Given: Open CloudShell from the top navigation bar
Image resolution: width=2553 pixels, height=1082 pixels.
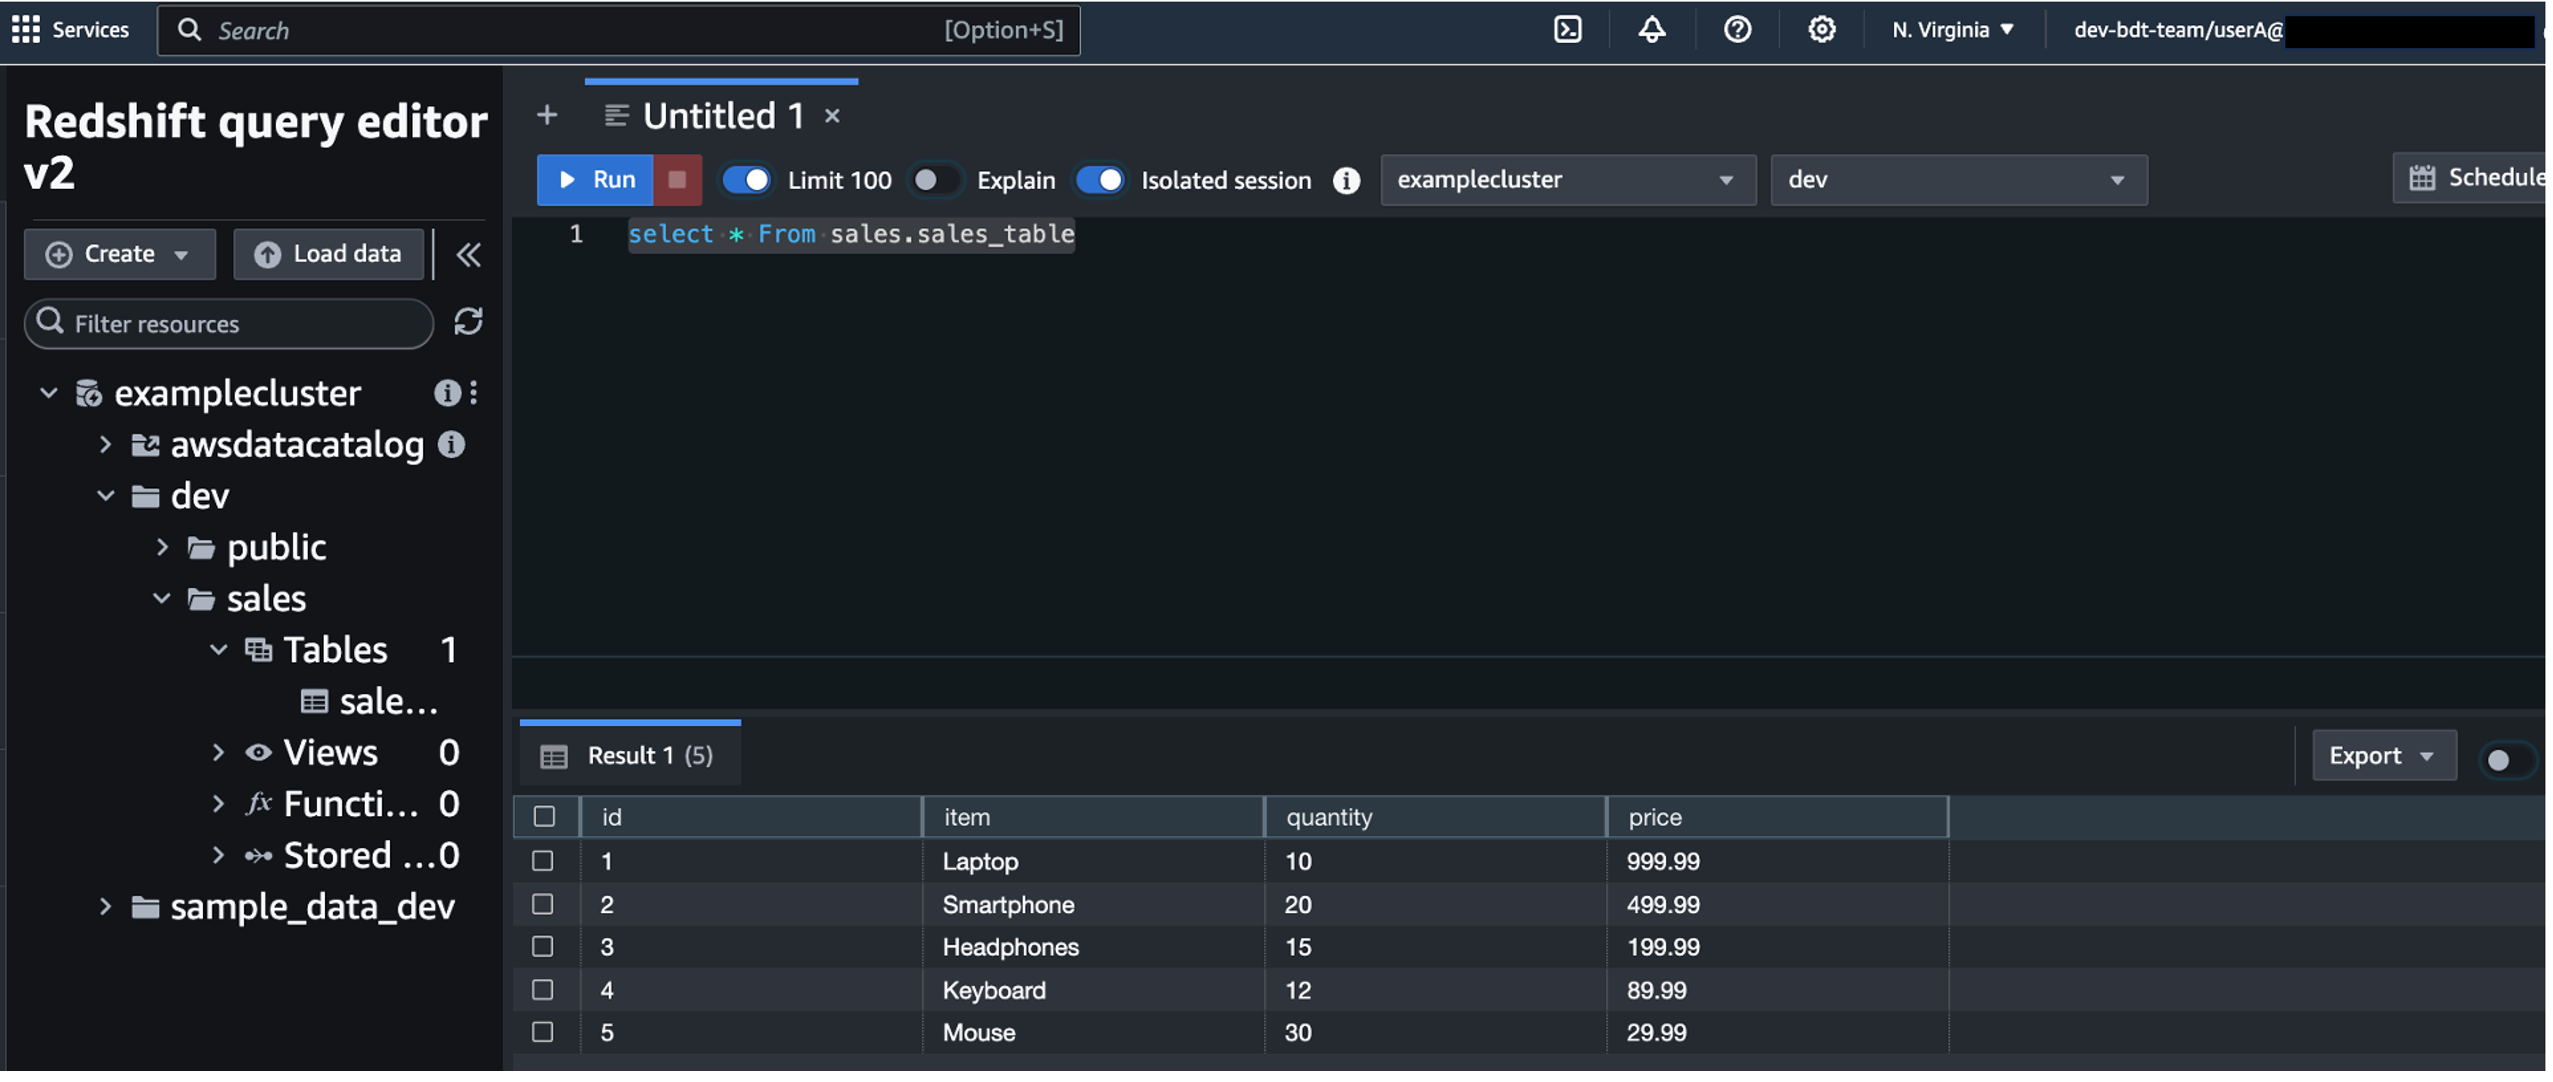Looking at the screenshot, I should pyautogui.click(x=1566, y=29).
